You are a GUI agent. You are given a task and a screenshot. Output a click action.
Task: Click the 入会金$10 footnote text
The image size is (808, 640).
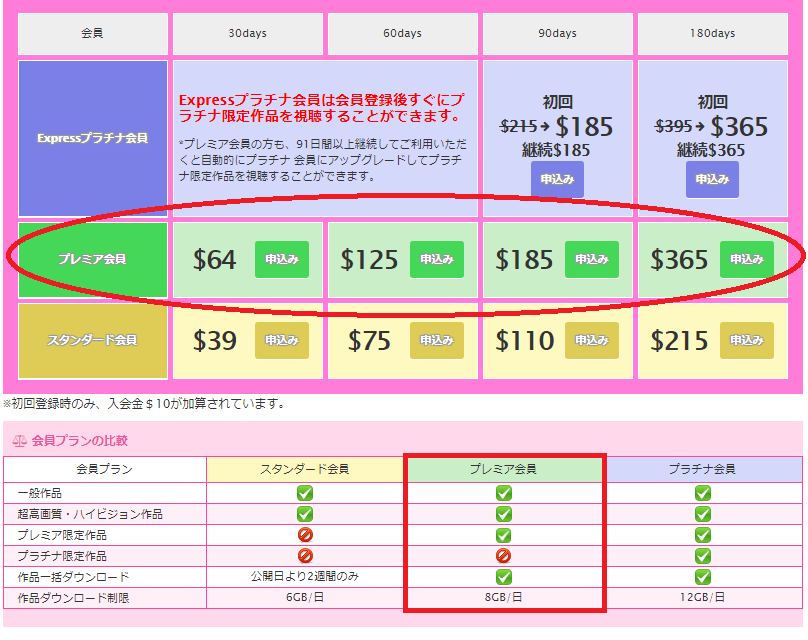(x=144, y=403)
